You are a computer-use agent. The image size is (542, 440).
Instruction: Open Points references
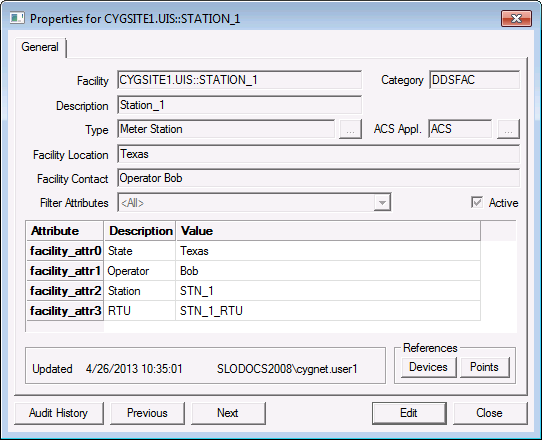point(484,367)
